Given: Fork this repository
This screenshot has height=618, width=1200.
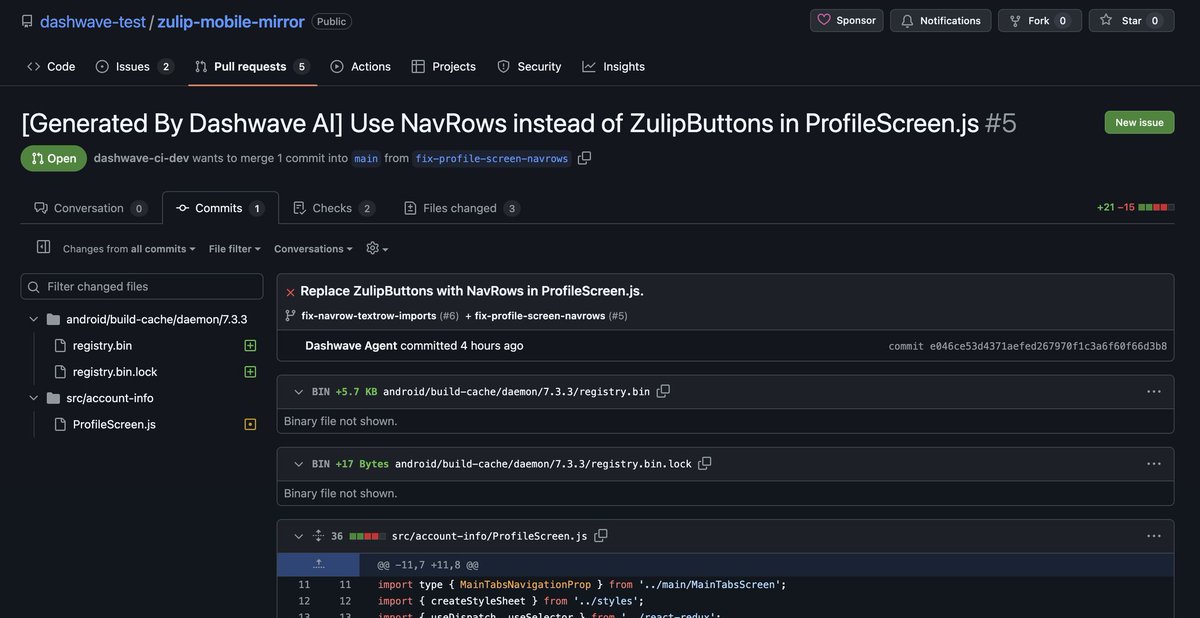Looking at the screenshot, I should pos(1039,20).
